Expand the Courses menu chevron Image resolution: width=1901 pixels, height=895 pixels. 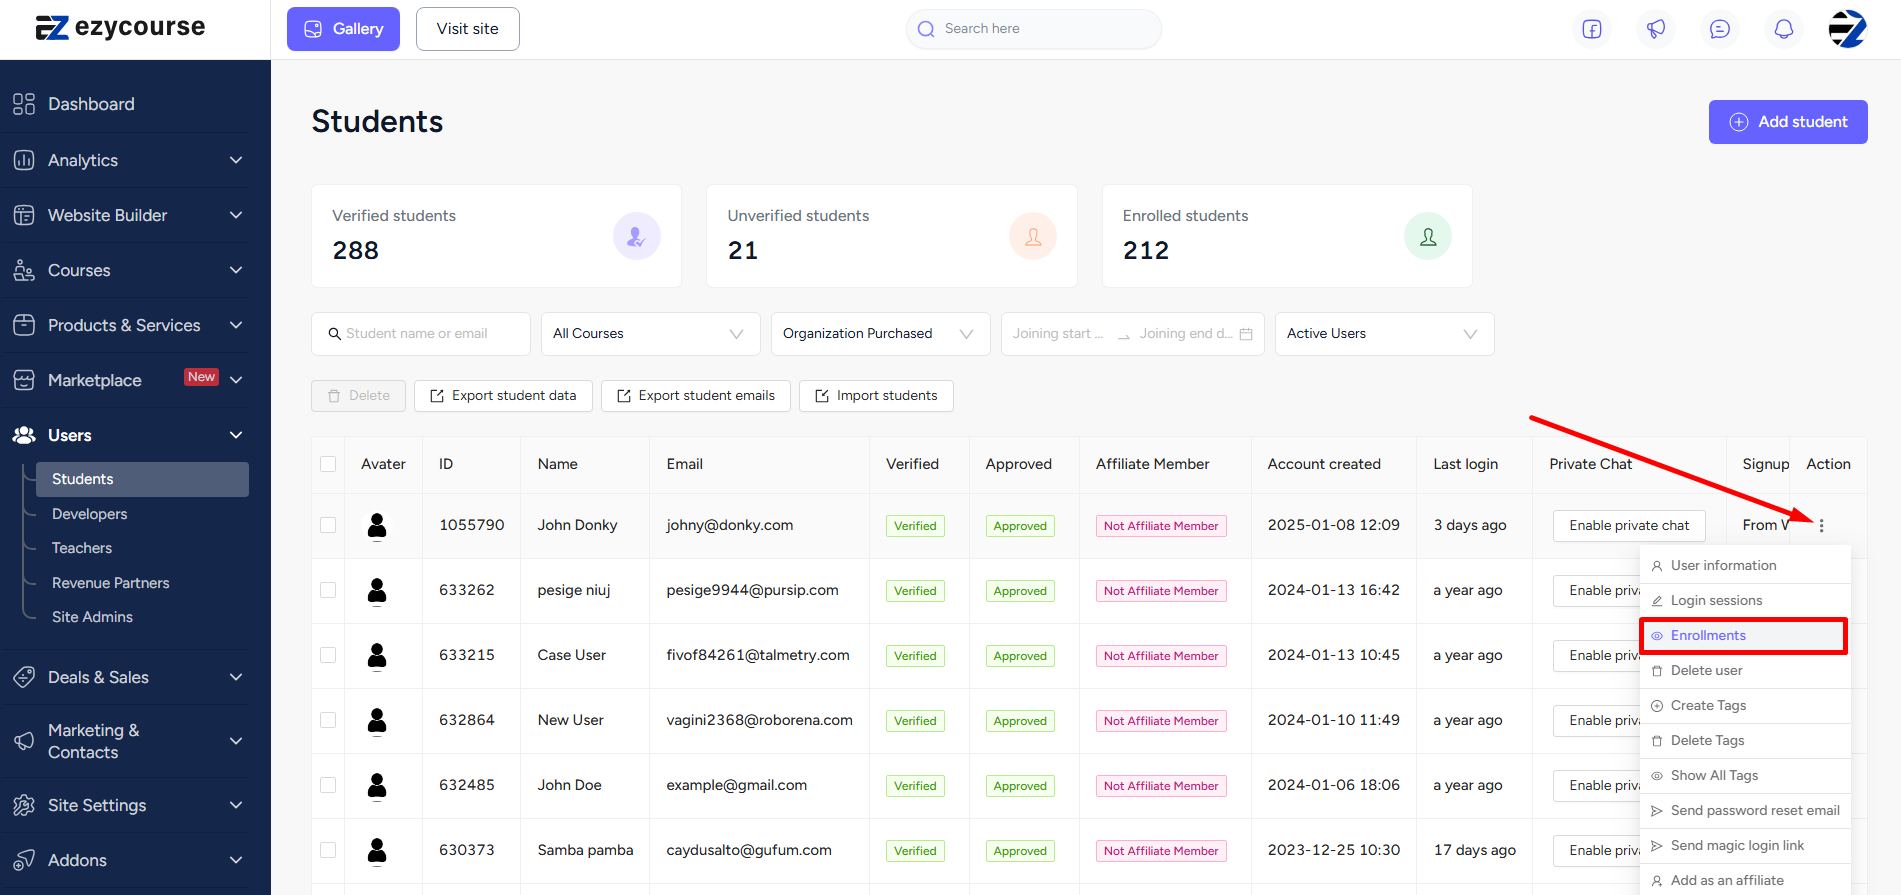[x=236, y=270]
